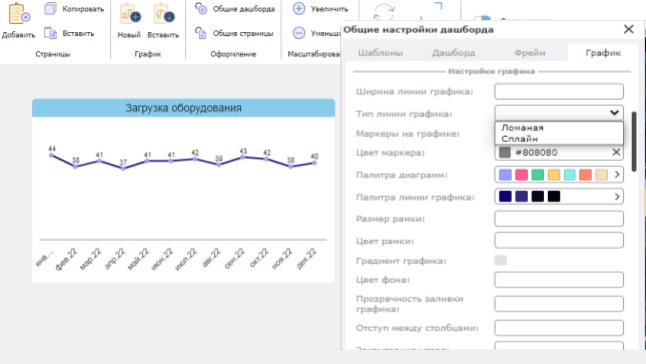Click the Прозрачность заливки графика field
This screenshot has height=364, width=646.
tap(559, 304)
